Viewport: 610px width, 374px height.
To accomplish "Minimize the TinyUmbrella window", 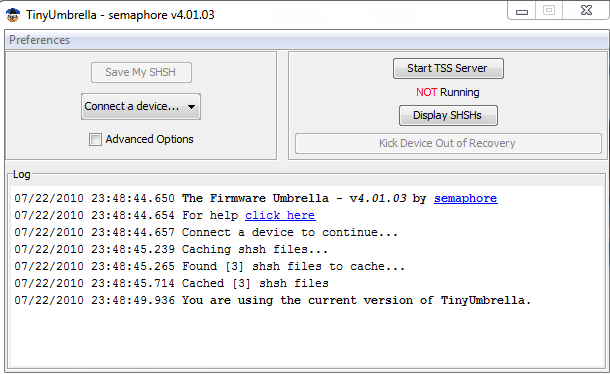I will click(x=522, y=11).
